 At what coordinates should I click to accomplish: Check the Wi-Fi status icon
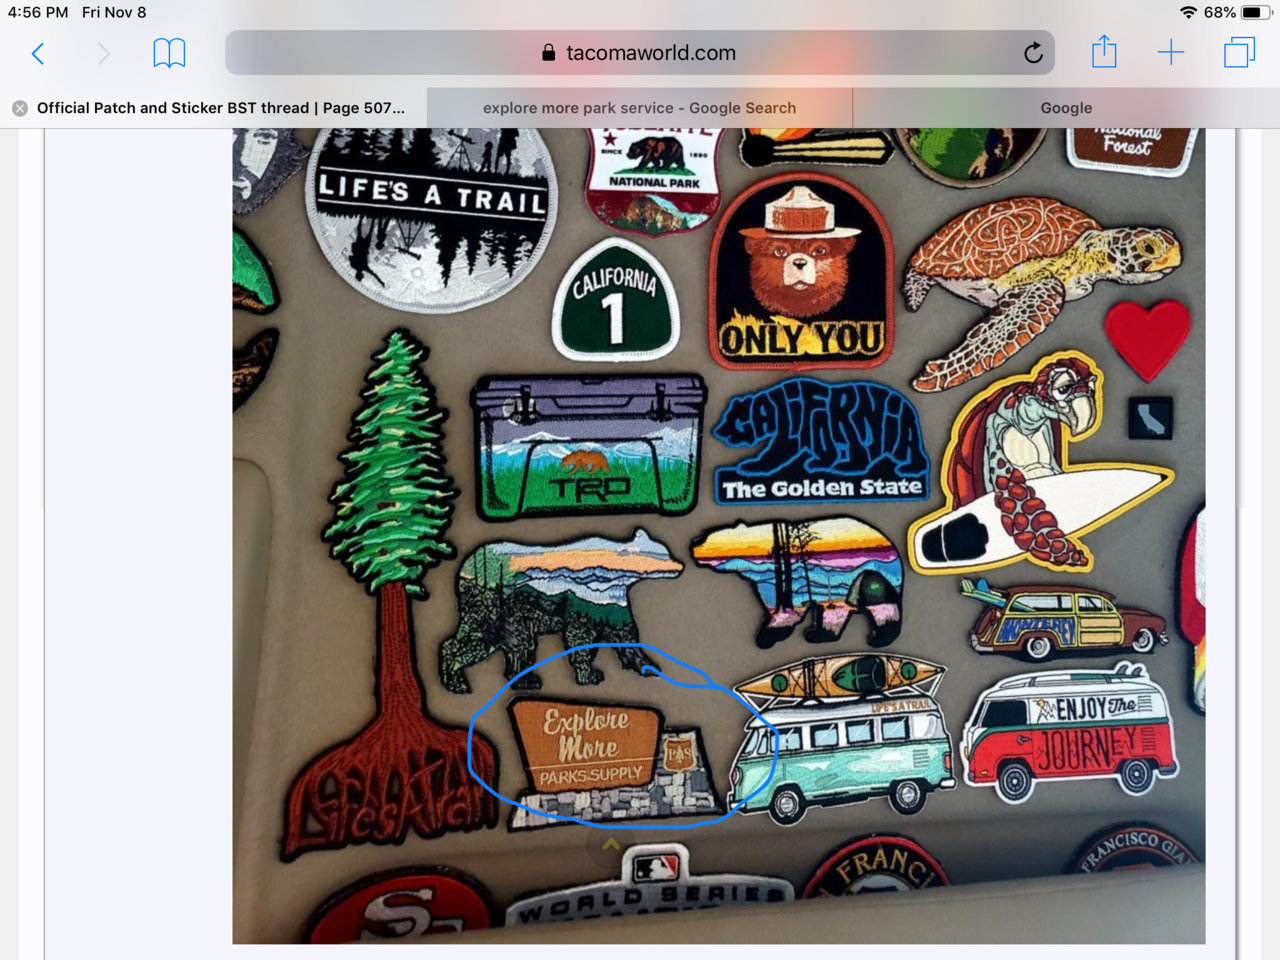point(1188,12)
